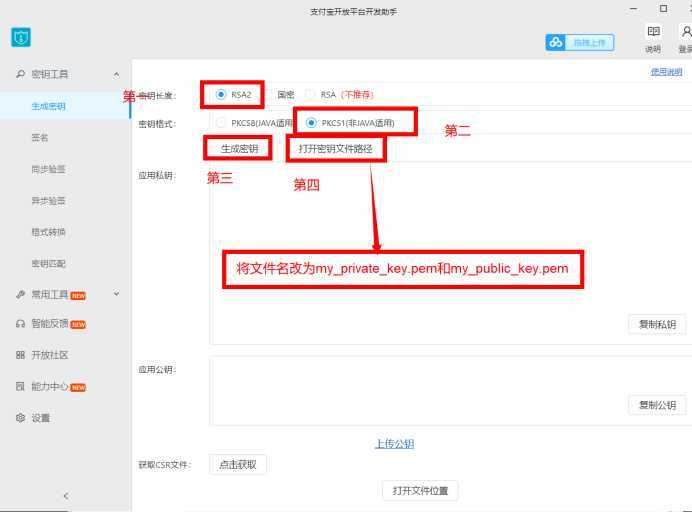Select PKCS1 (非JAVA适用) key format

click(311, 123)
